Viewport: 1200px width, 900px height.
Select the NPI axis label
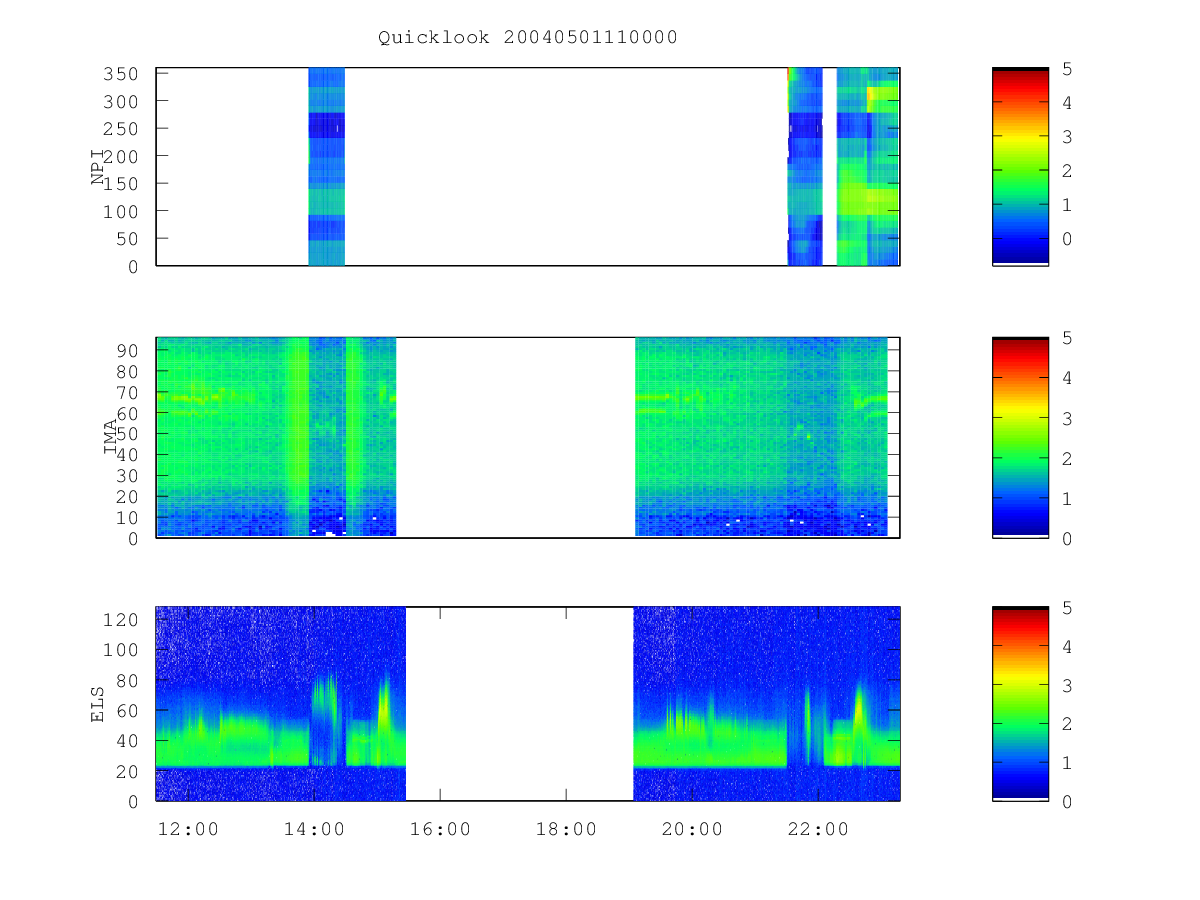click(98, 166)
